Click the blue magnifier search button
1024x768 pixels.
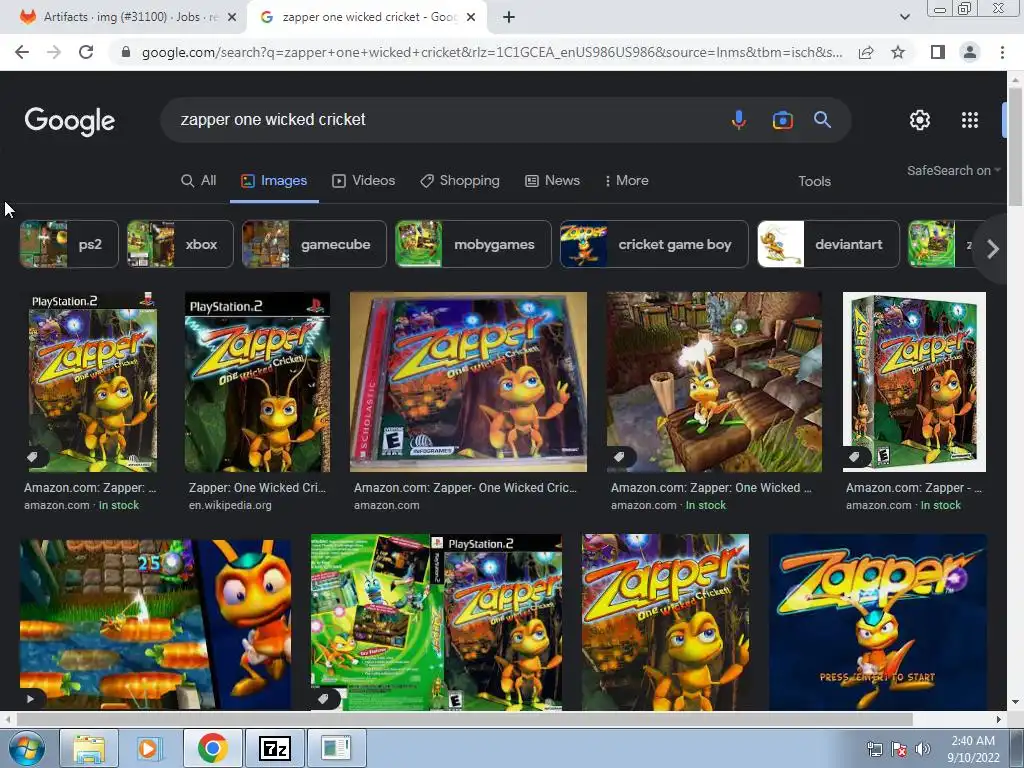(822, 120)
